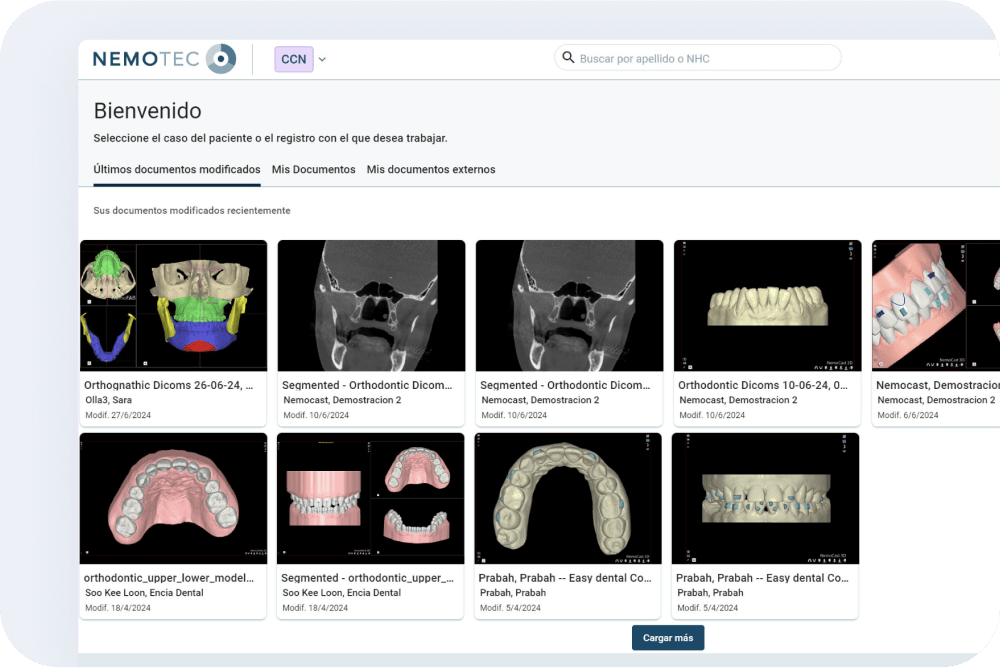Click patient name Olla3, Sara
This screenshot has width=1000, height=668.
(x=108, y=400)
